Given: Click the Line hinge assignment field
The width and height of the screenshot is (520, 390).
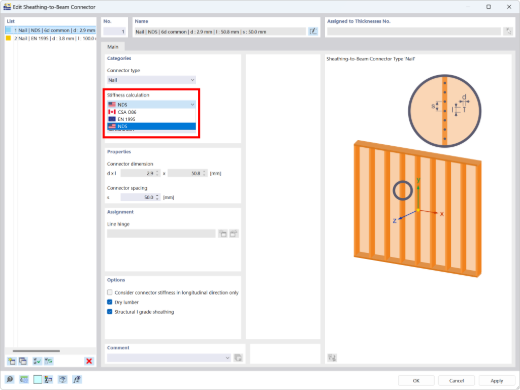Looking at the screenshot, I should [x=161, y=234].
